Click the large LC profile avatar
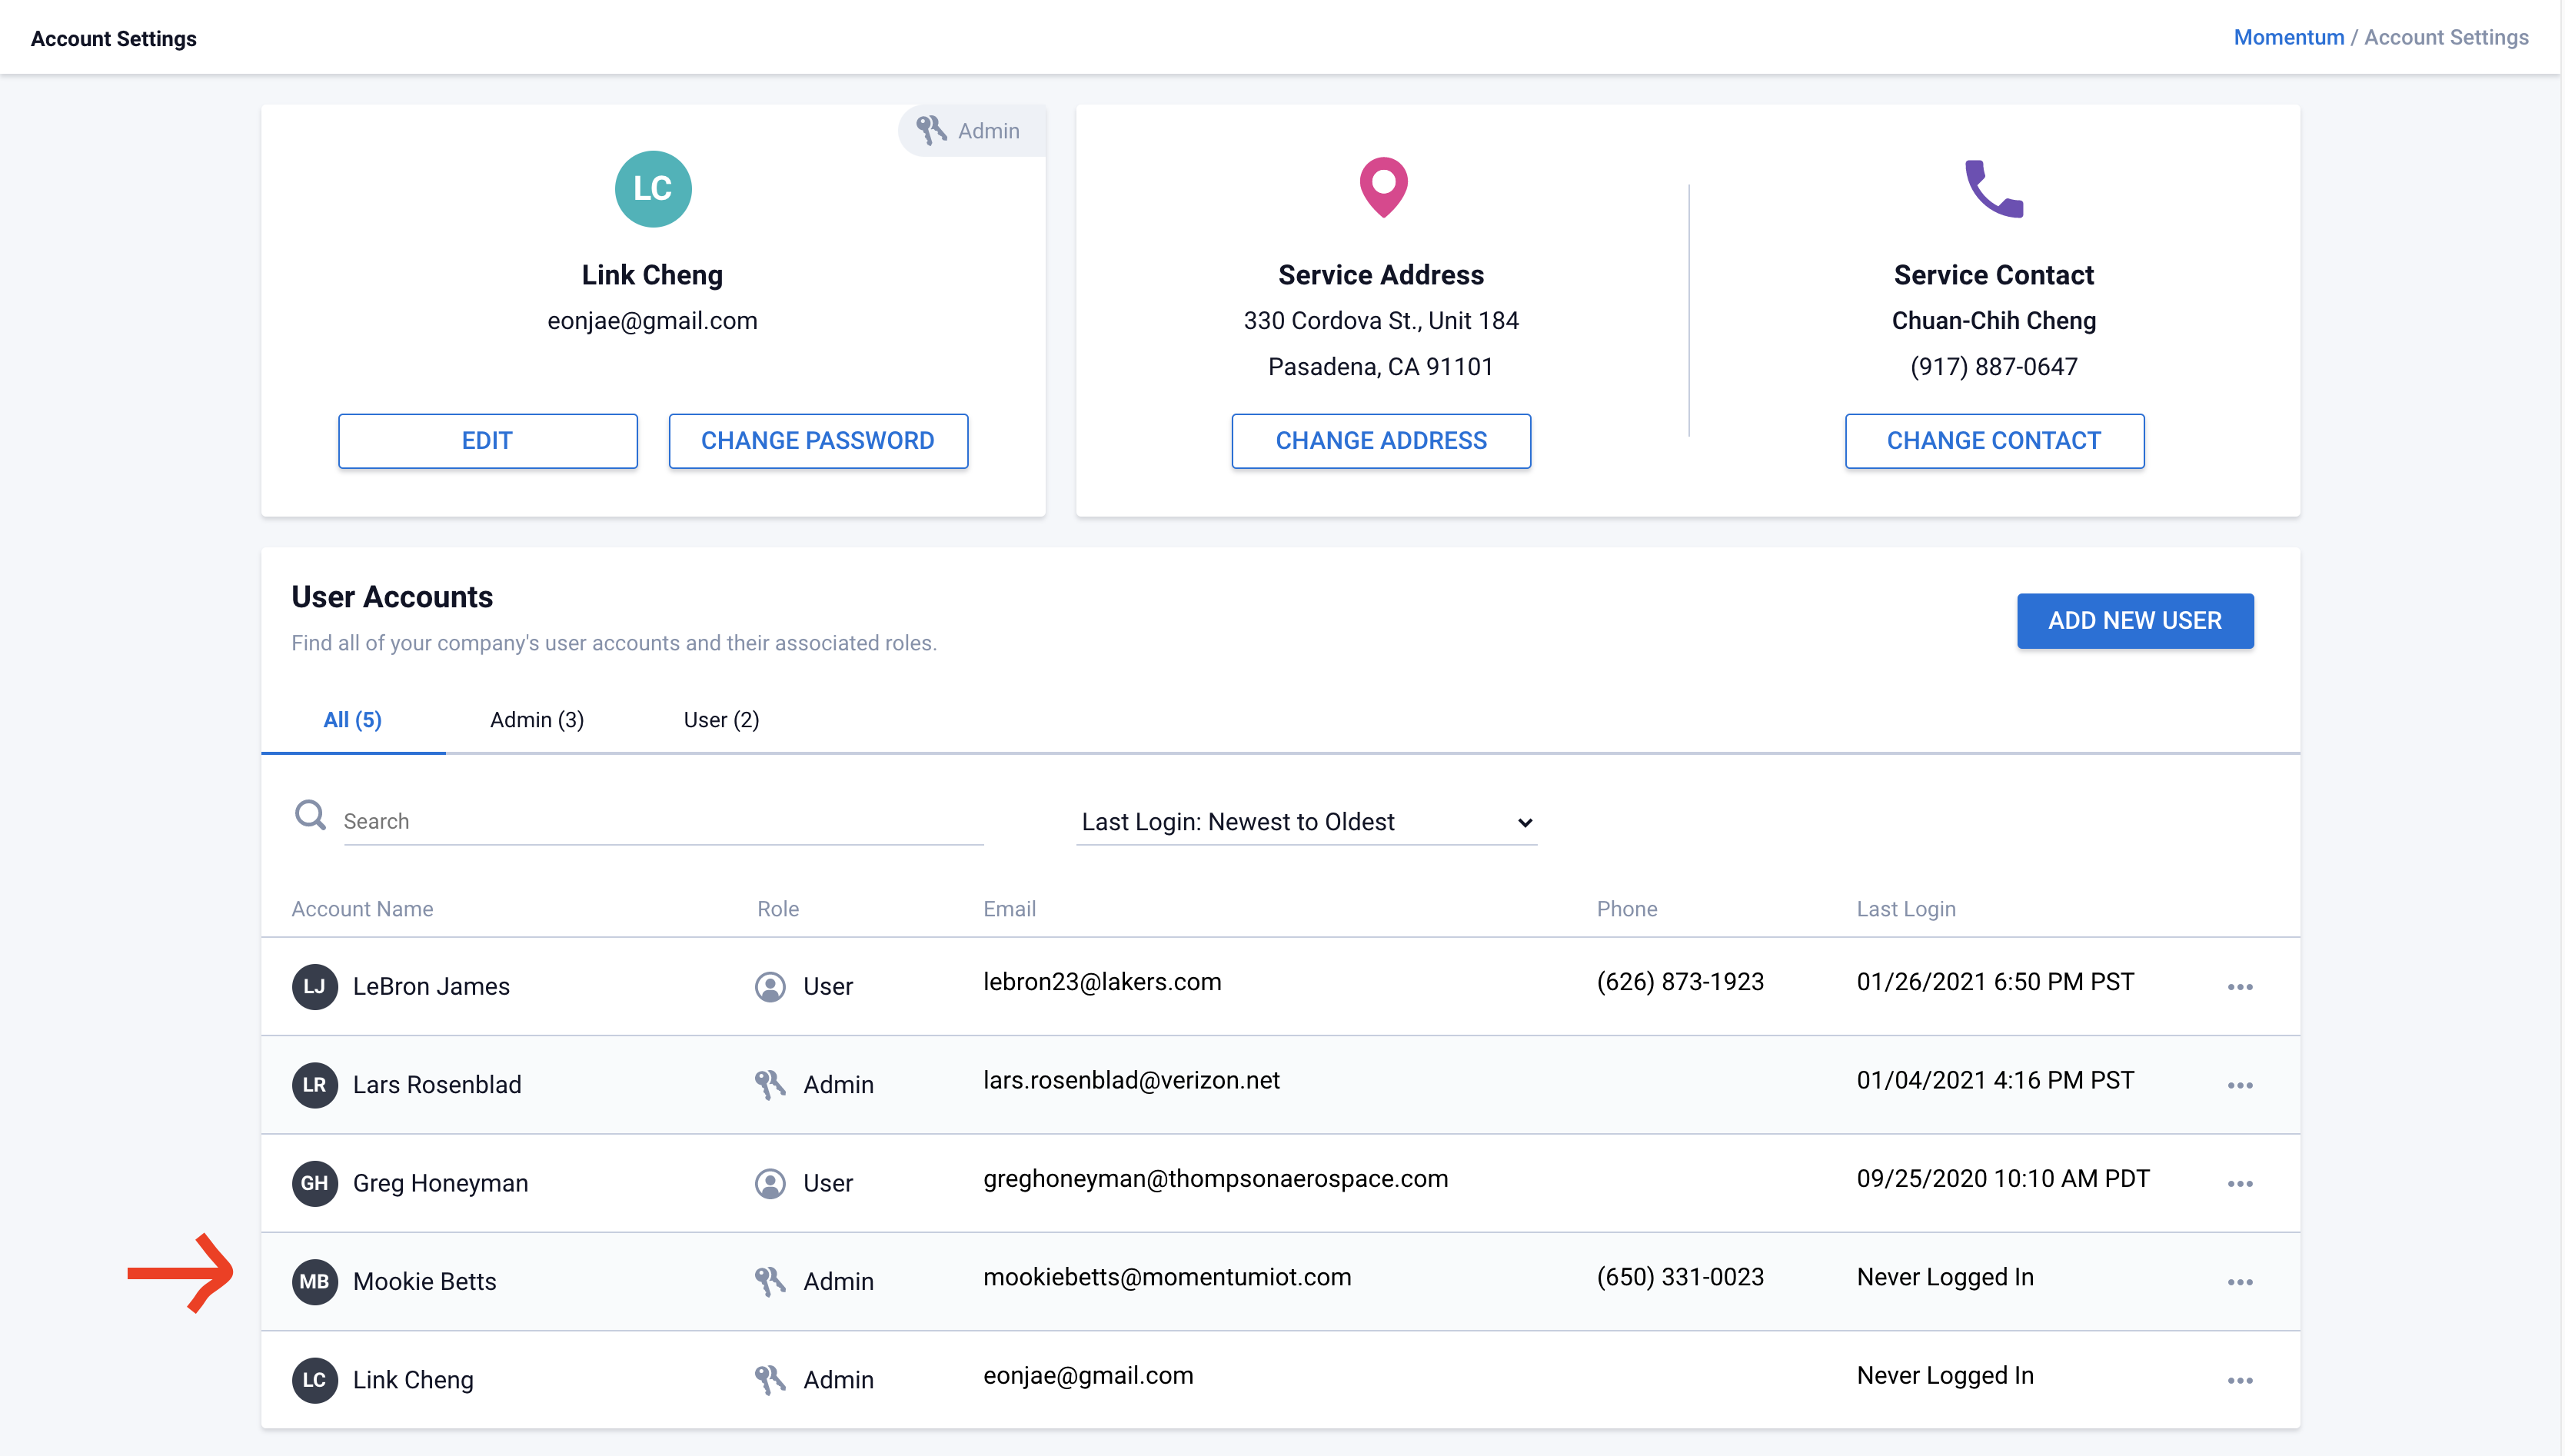This screenshot has height=1456, width=2565. pos(652,189)
